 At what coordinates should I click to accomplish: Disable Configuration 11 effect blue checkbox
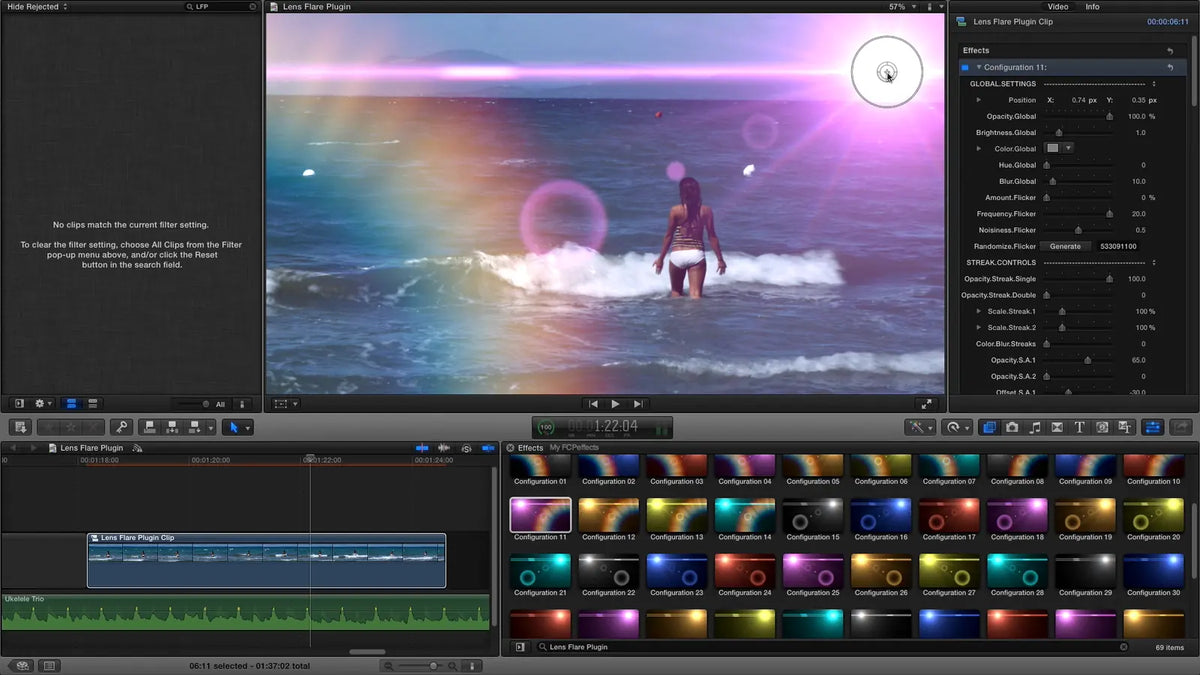[x=965, y=67]
